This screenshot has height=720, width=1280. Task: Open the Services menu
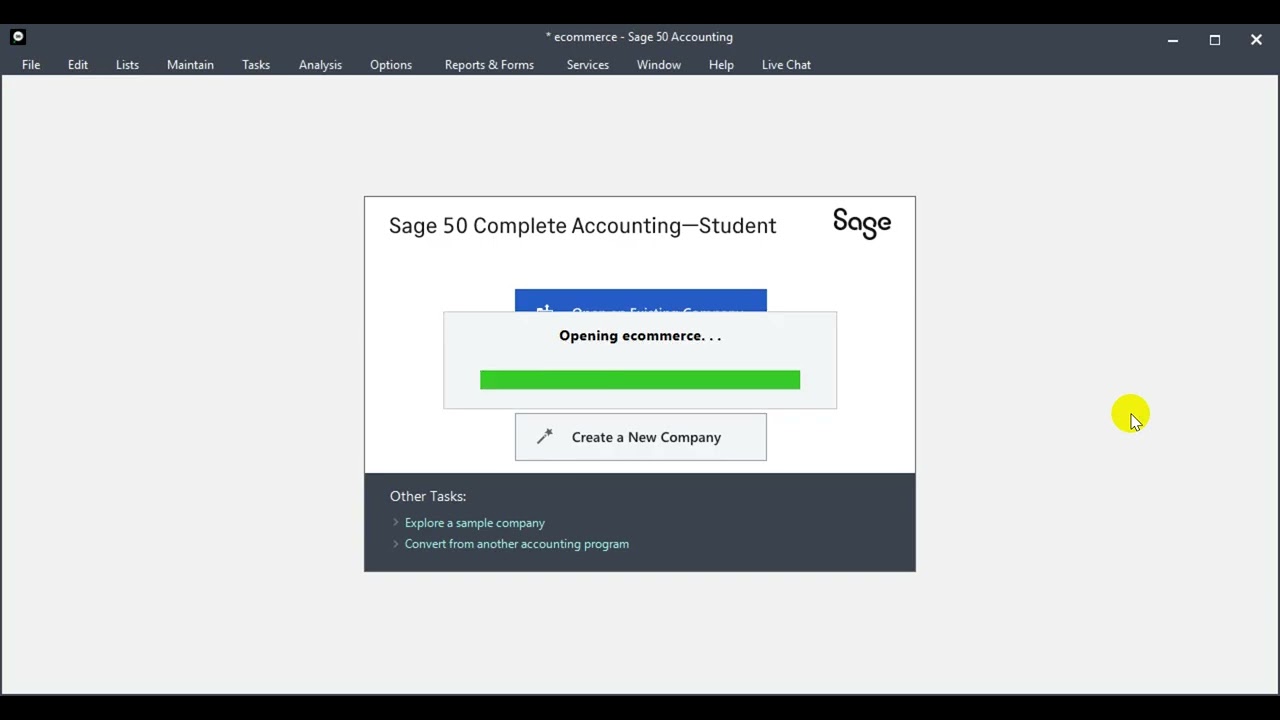tap(588, 65)
